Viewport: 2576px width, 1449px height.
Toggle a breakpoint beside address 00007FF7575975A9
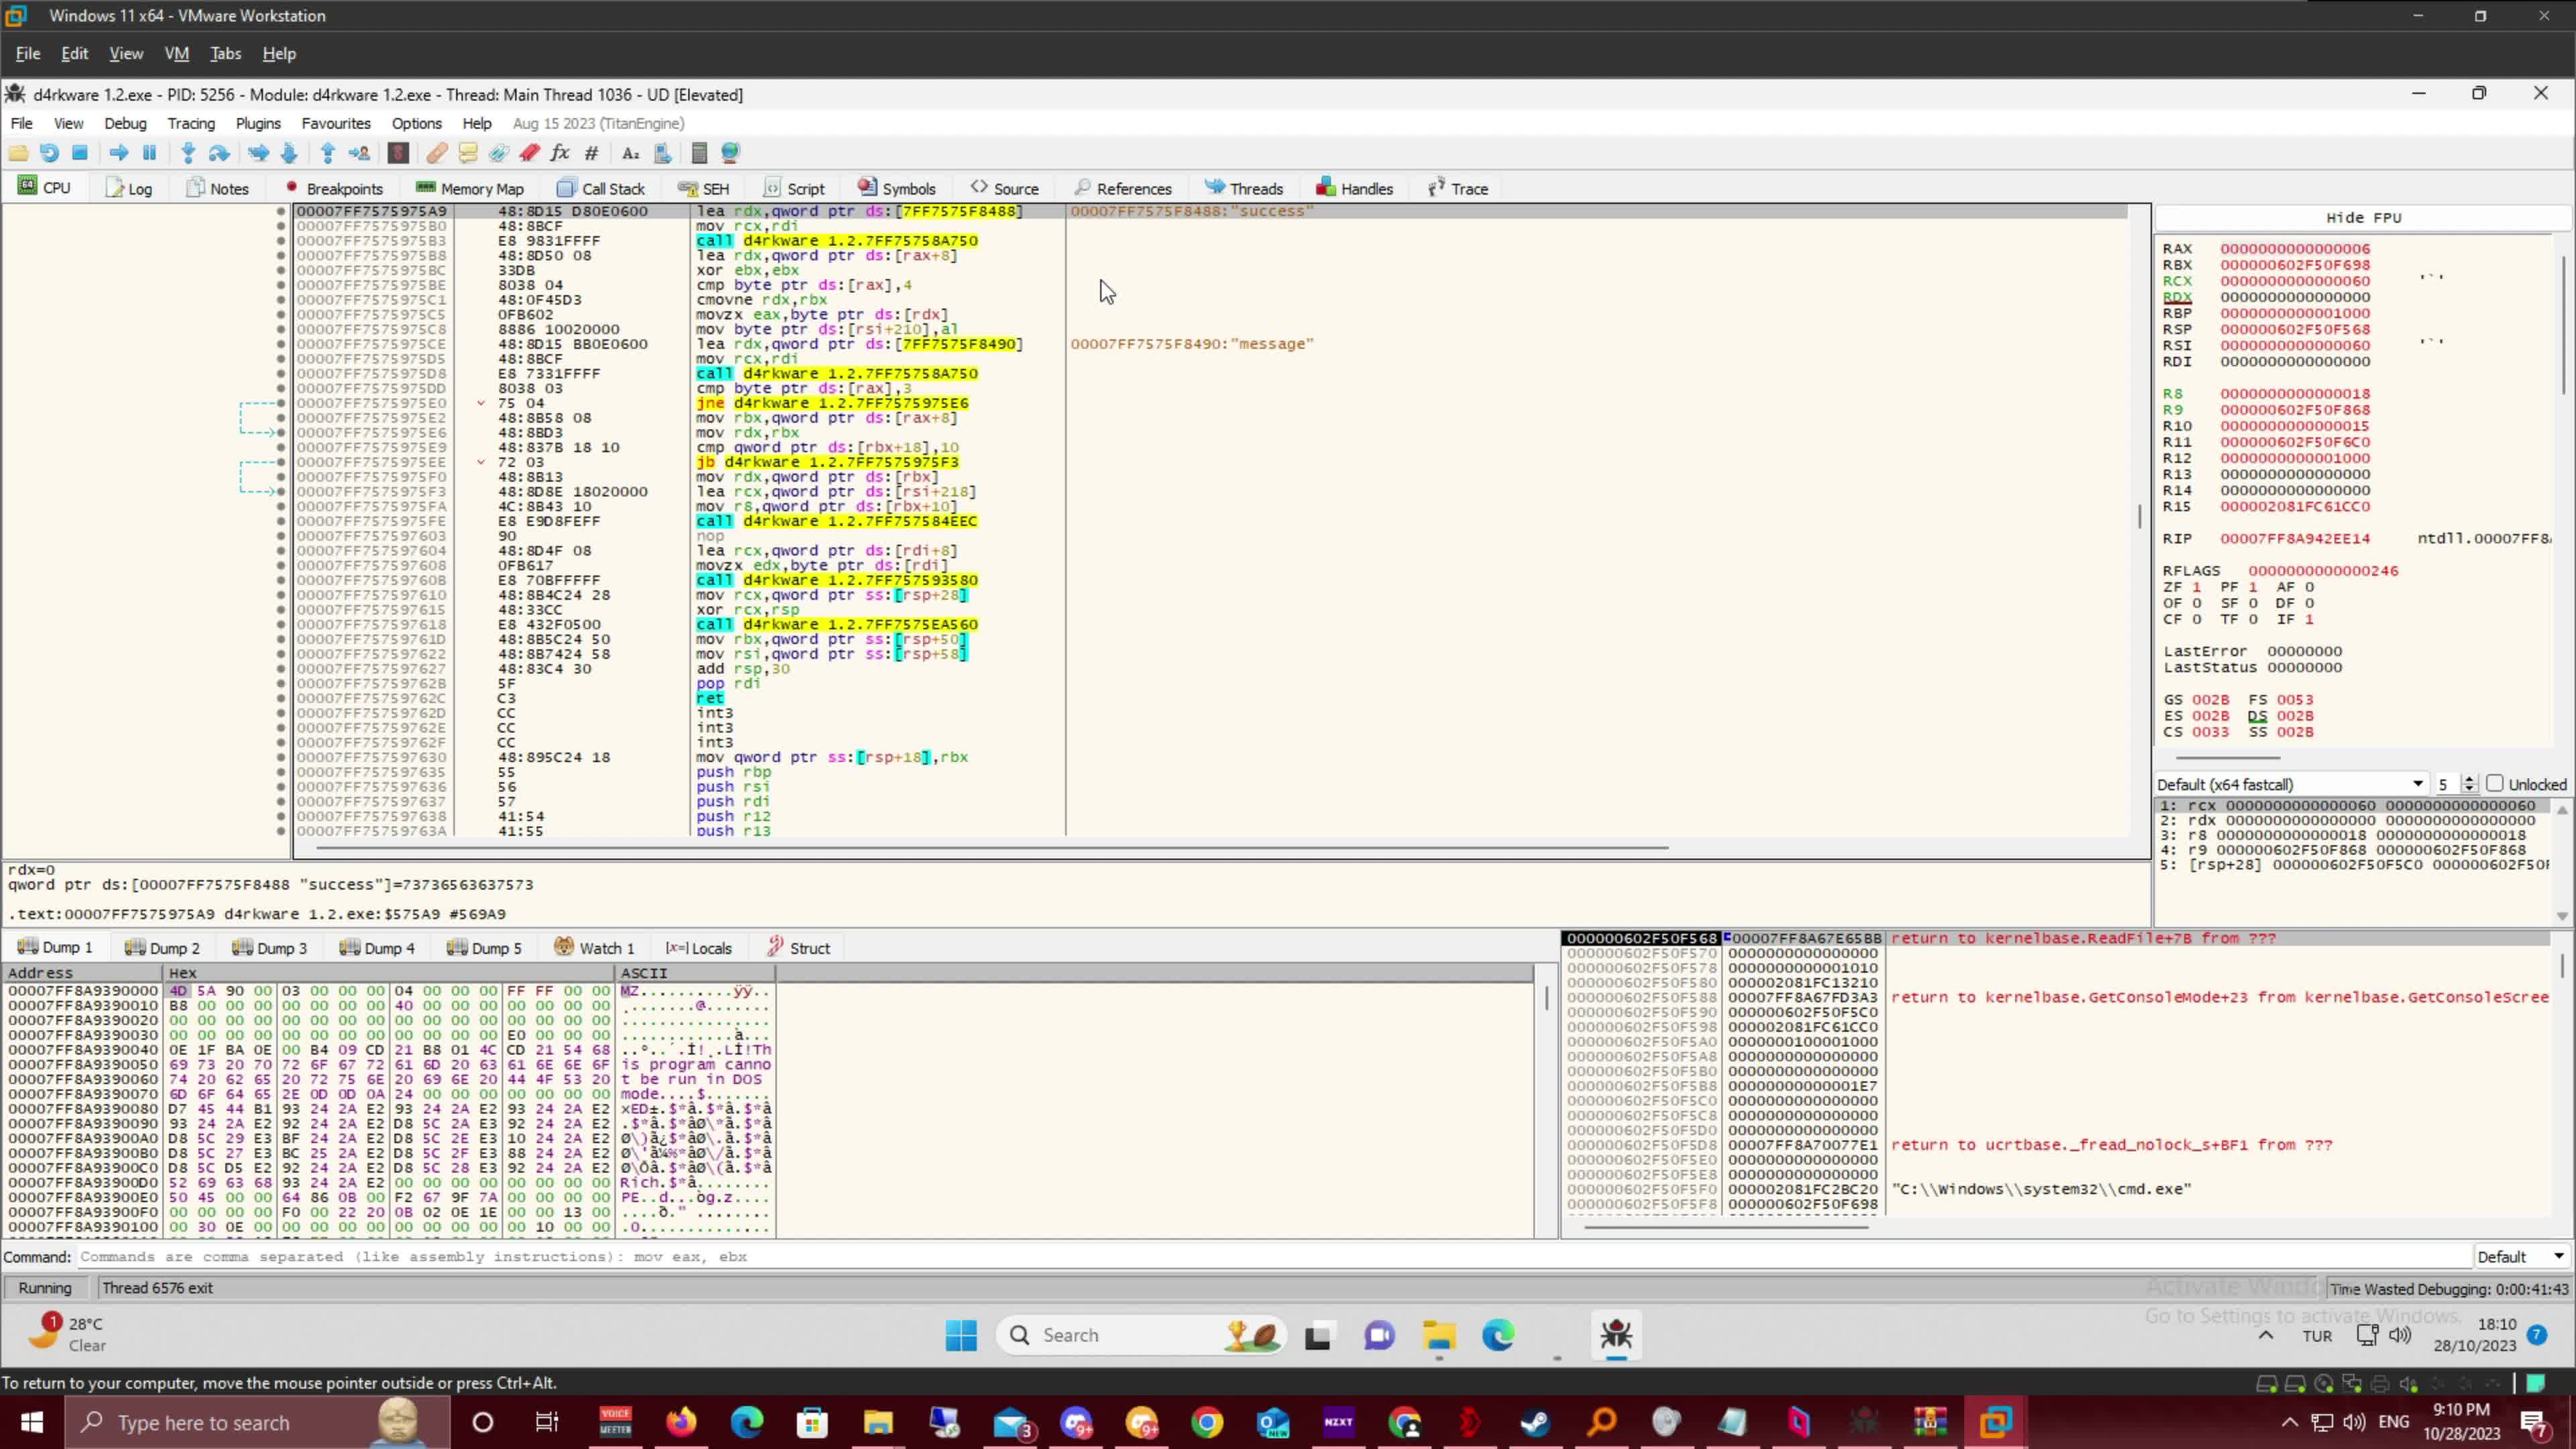[280, 211]
